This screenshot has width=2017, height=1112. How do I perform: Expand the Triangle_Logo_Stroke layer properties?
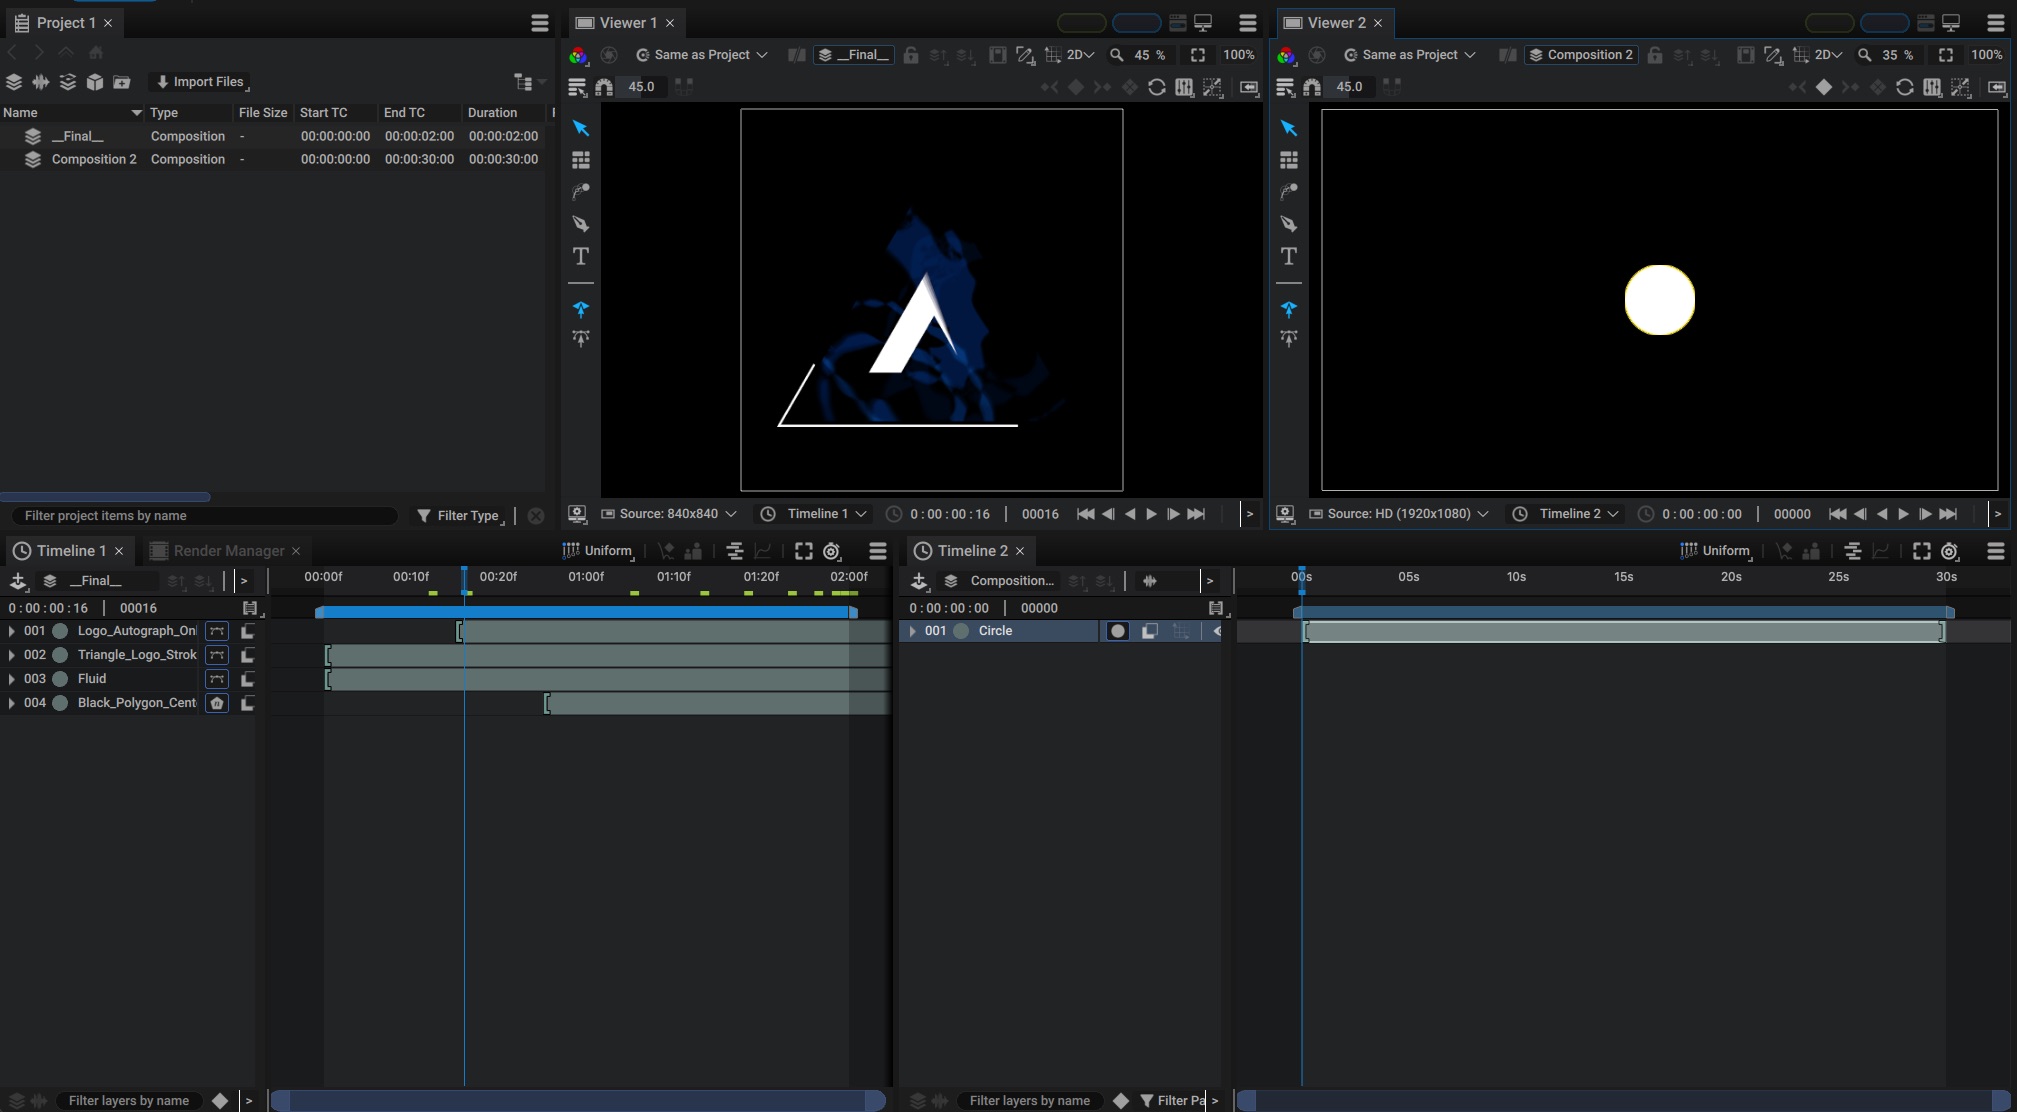pyautogui.click(x=11, y=655)
